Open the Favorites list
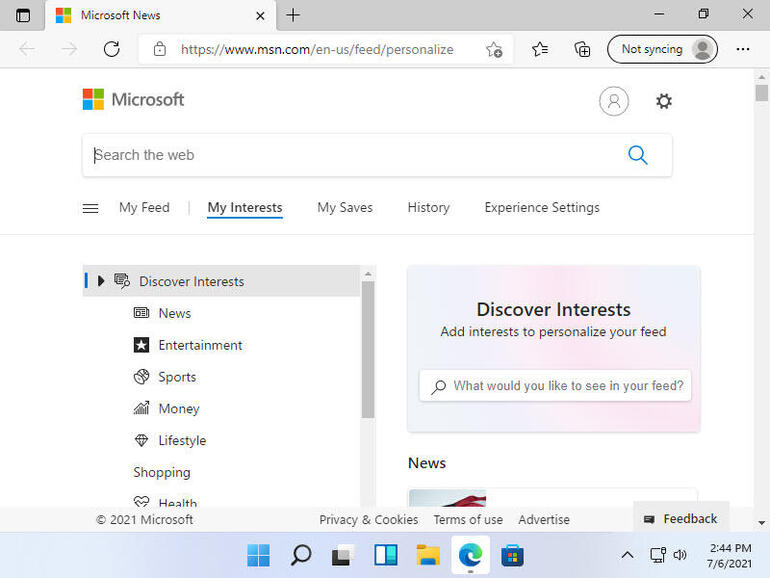 pos(540,49)
